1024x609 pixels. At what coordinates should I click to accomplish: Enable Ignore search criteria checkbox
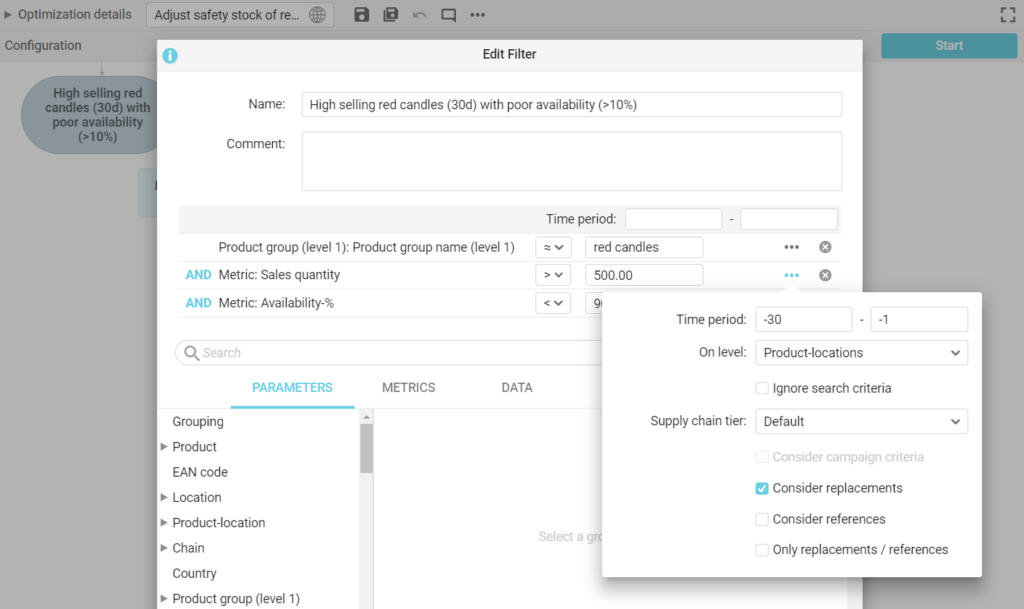coord(763,388)
